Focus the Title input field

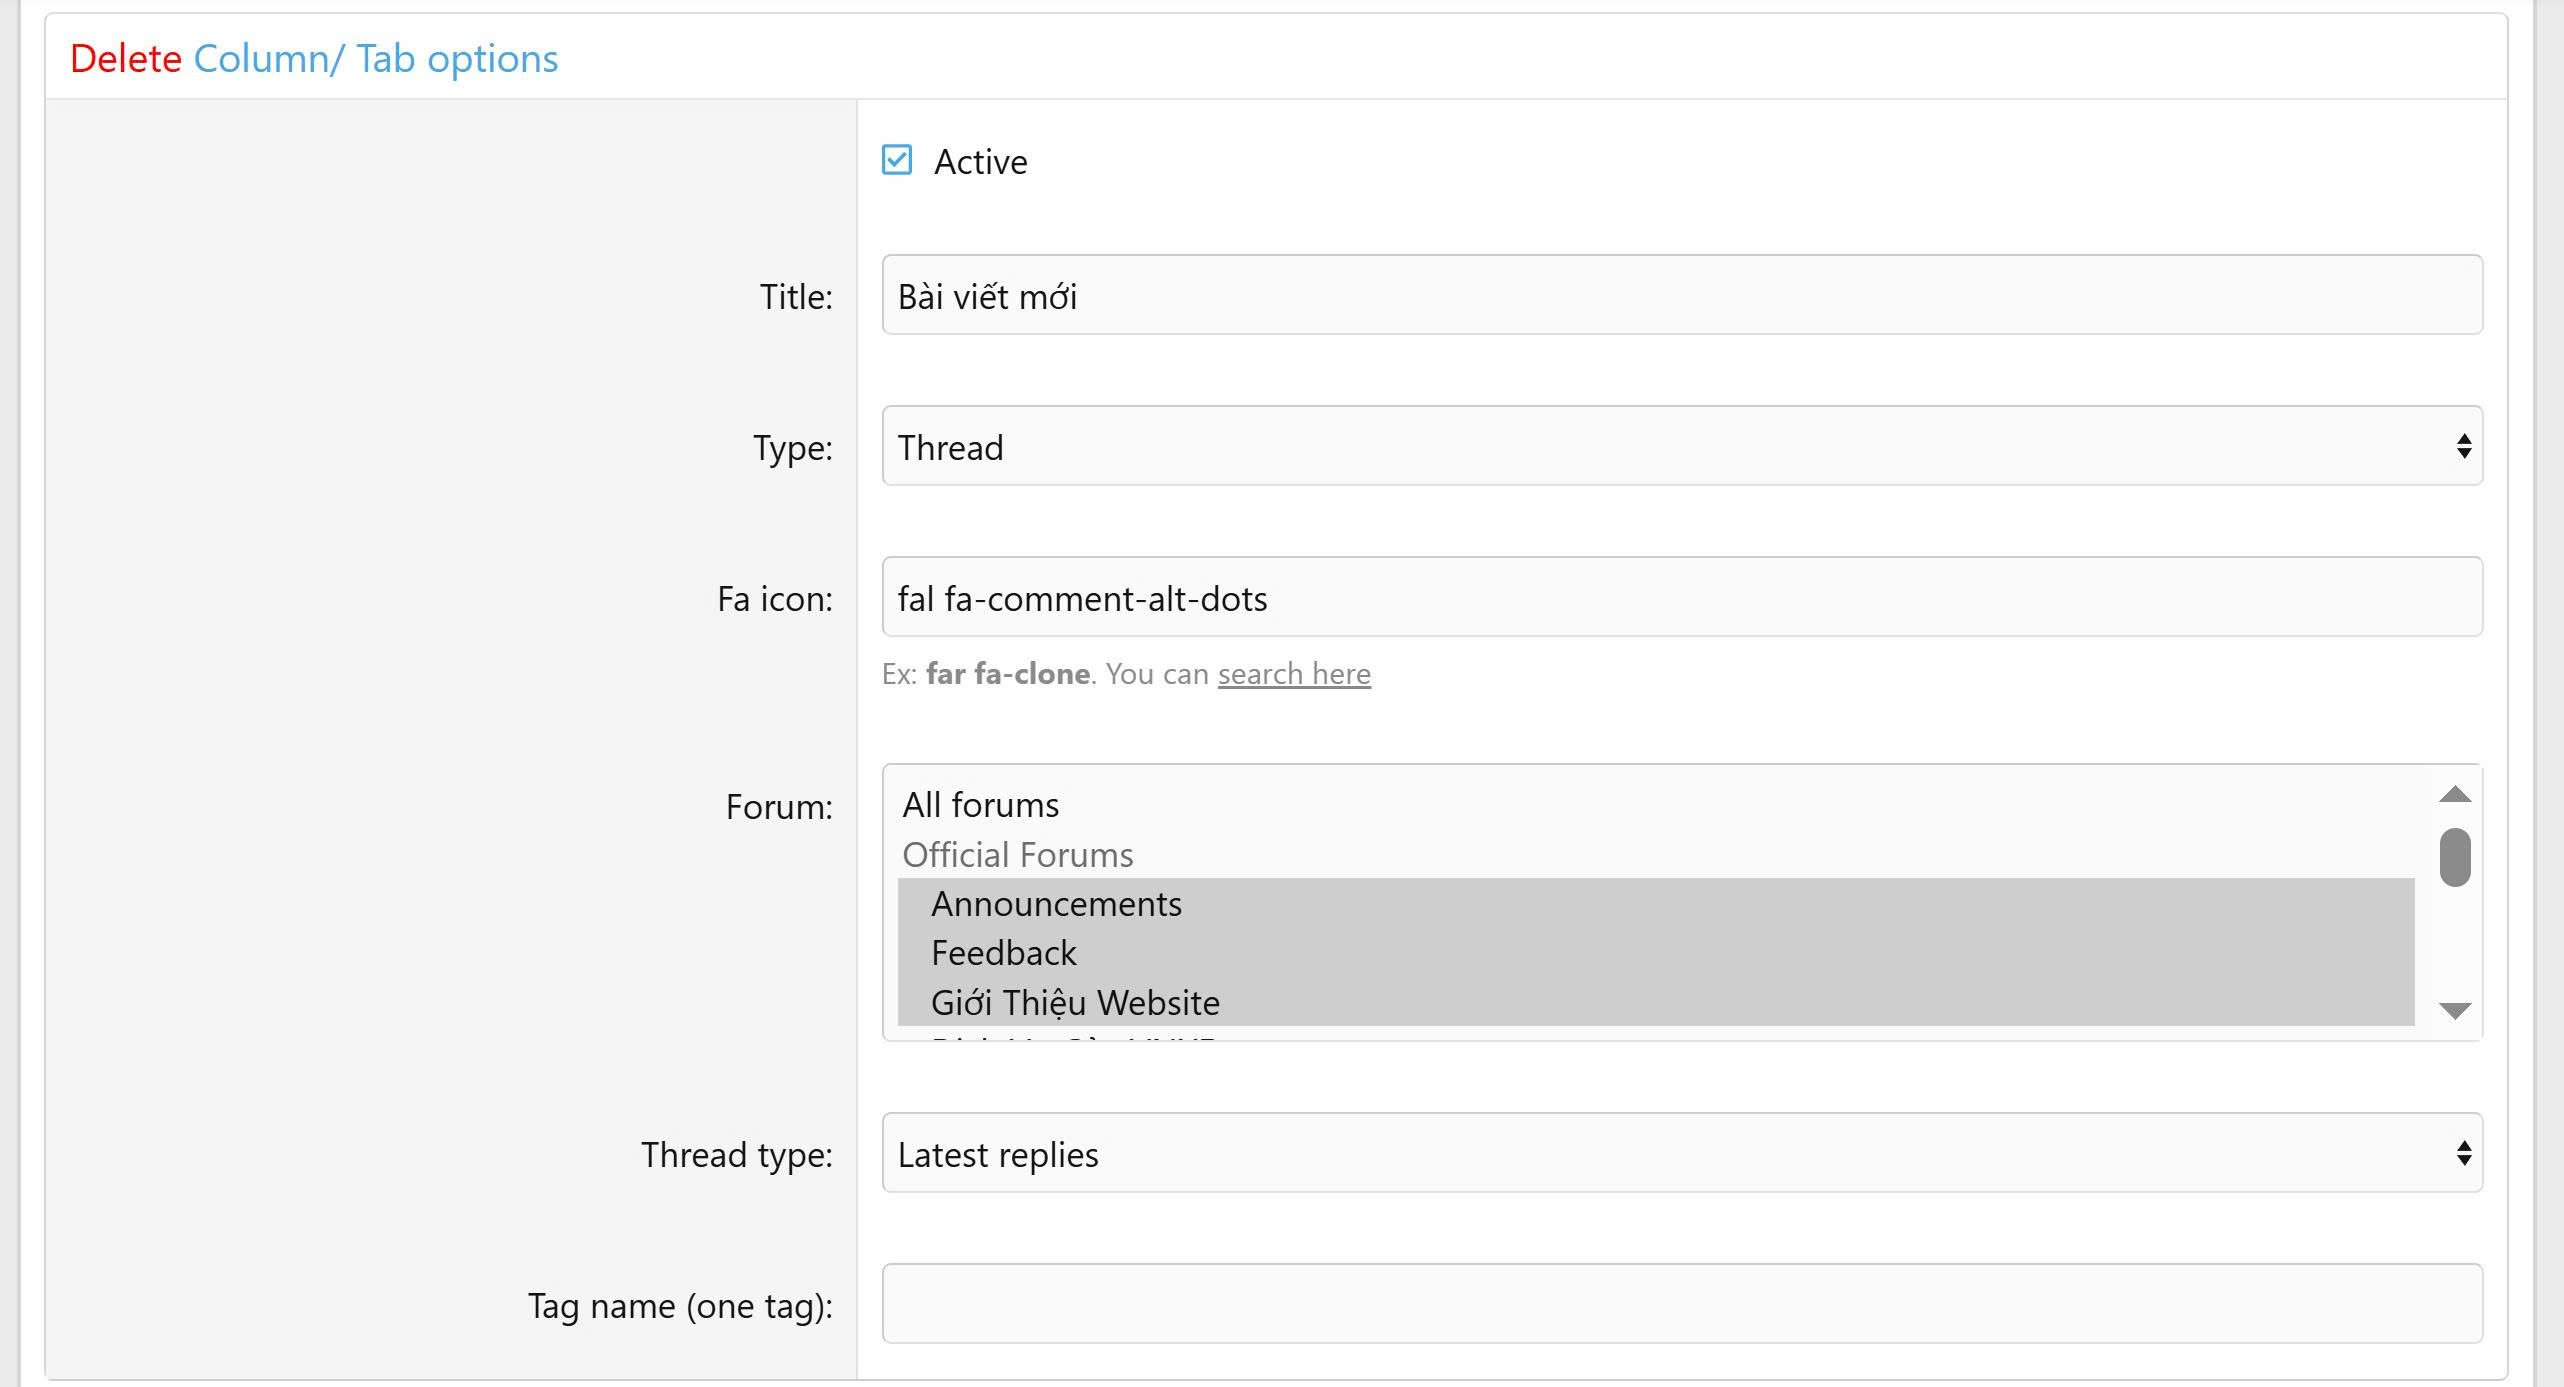1680,296
